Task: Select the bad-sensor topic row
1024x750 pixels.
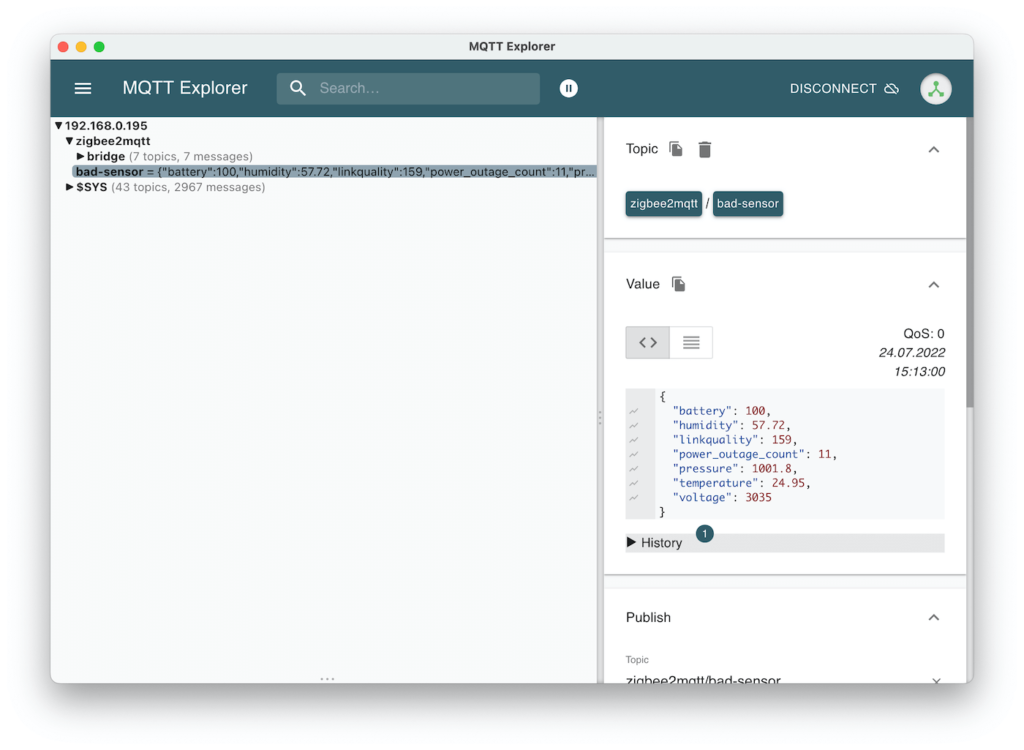Action: 334,172
